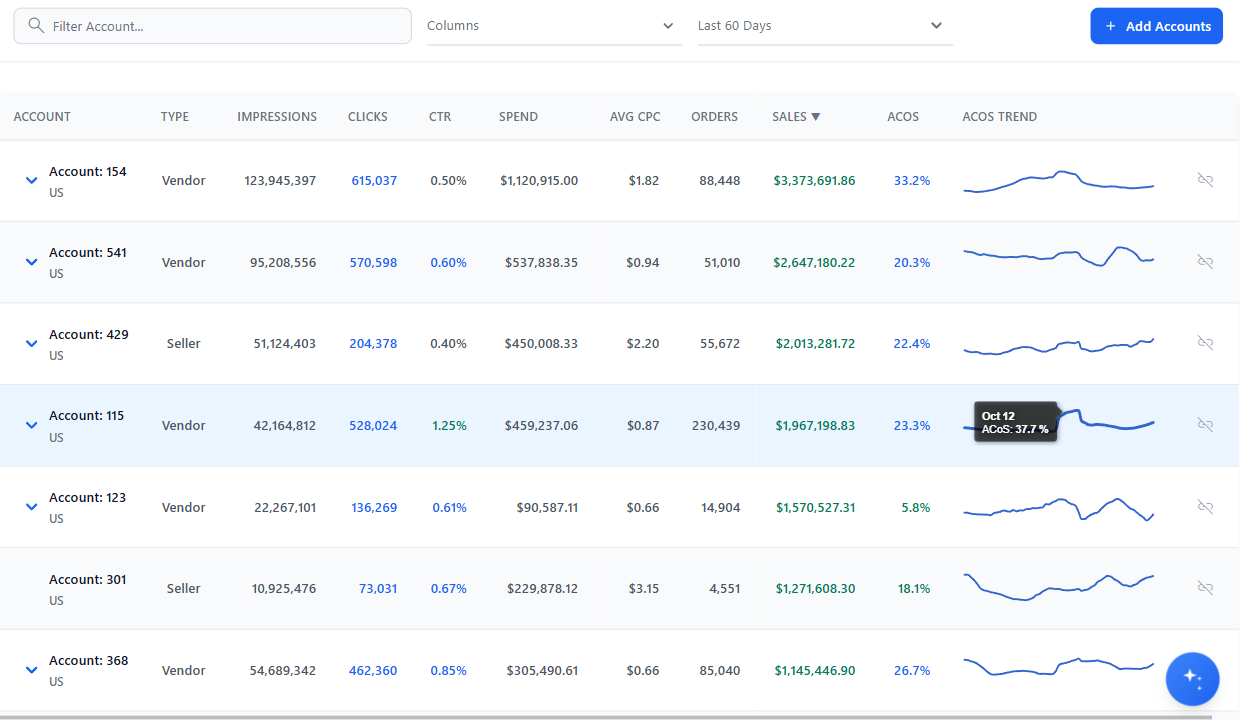Click the unlink icon for Account: 429
1240x720 pixels.
click(x=1205, y=343)
